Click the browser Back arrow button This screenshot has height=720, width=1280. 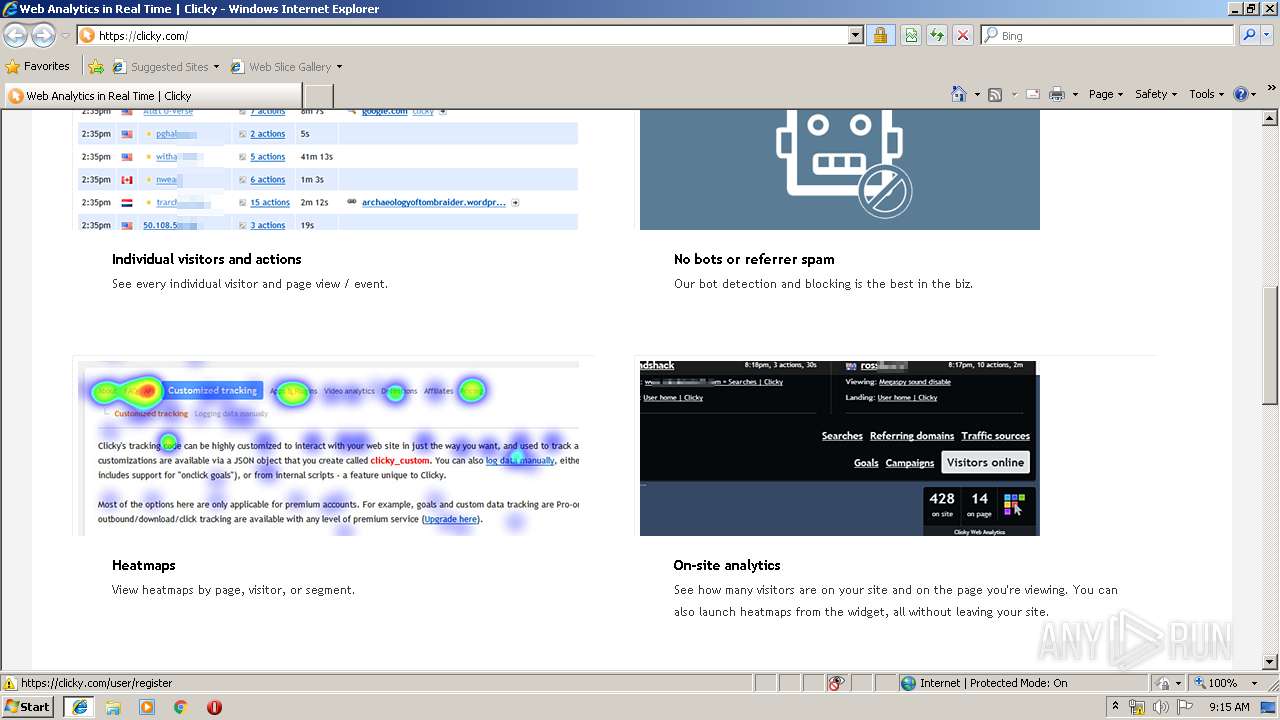15,36
